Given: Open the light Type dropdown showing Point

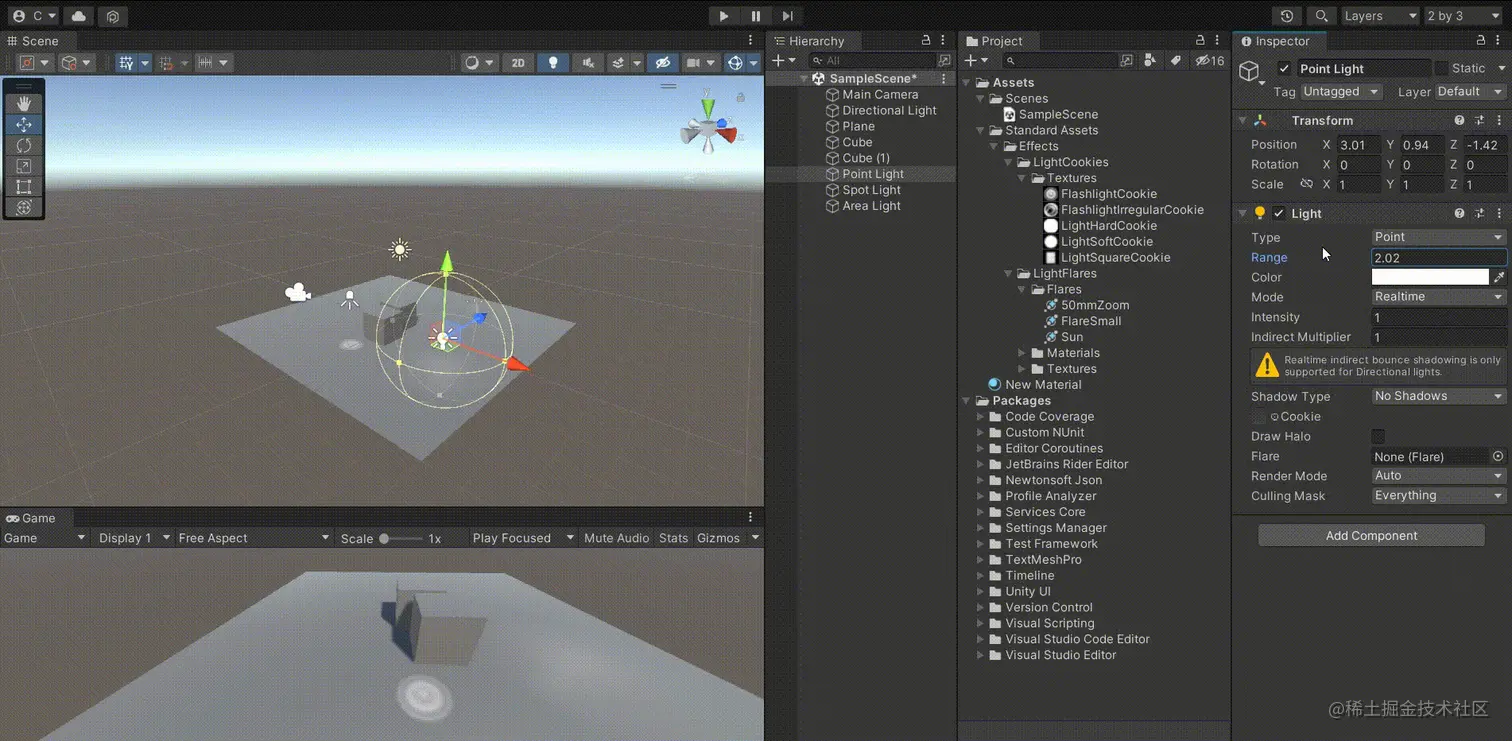Looking at the screenshot, I should (x=1437, y=237).
